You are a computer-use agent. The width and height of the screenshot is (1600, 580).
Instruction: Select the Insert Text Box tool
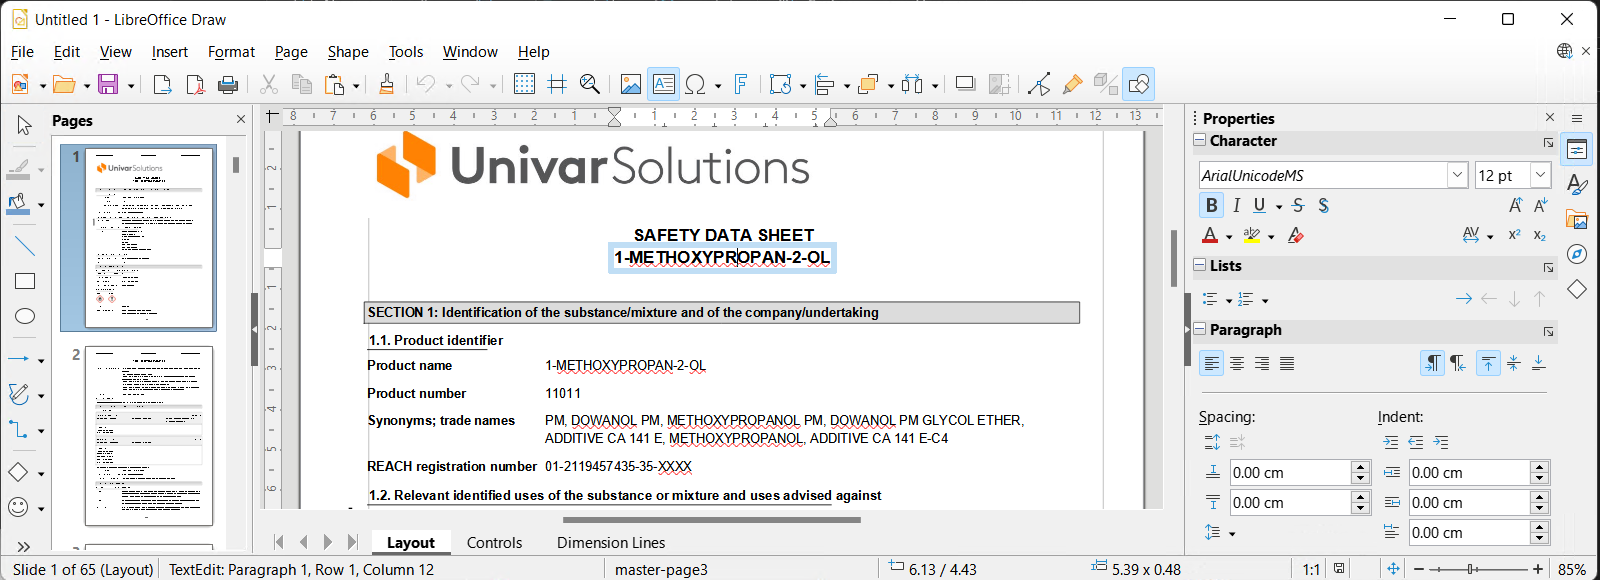point(663,85)
